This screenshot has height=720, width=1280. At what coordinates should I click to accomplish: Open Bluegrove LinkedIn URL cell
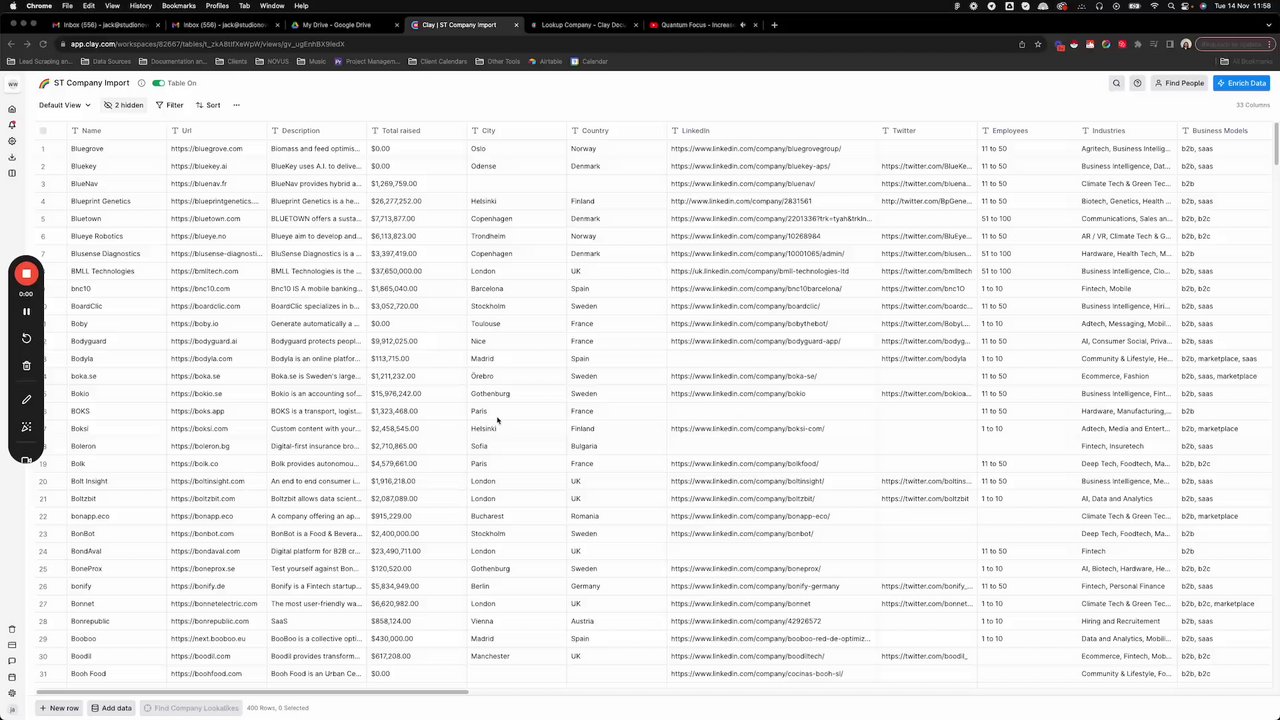772,149
